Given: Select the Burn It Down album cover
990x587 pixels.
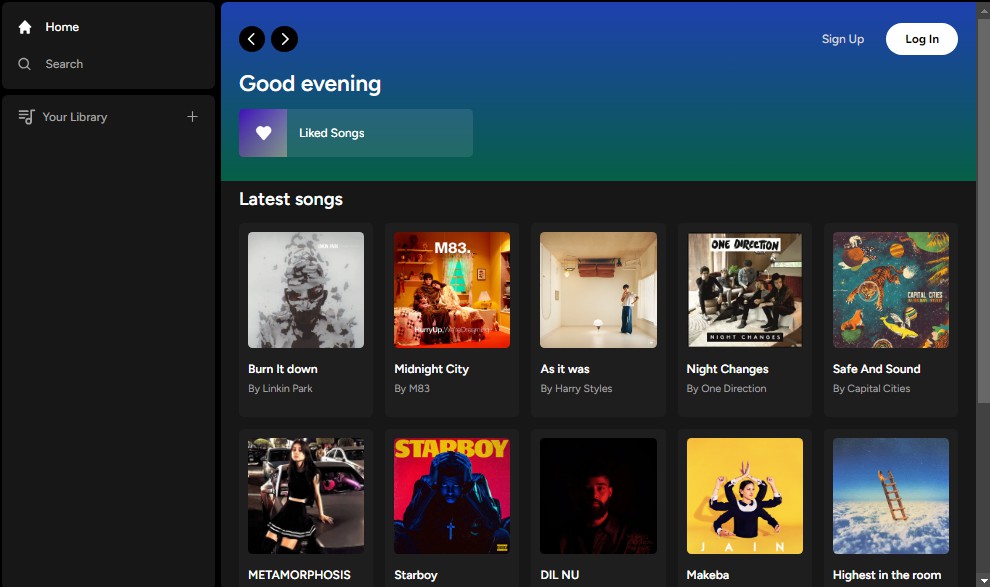Looking at the screenshot, I should tap(306, 290).
